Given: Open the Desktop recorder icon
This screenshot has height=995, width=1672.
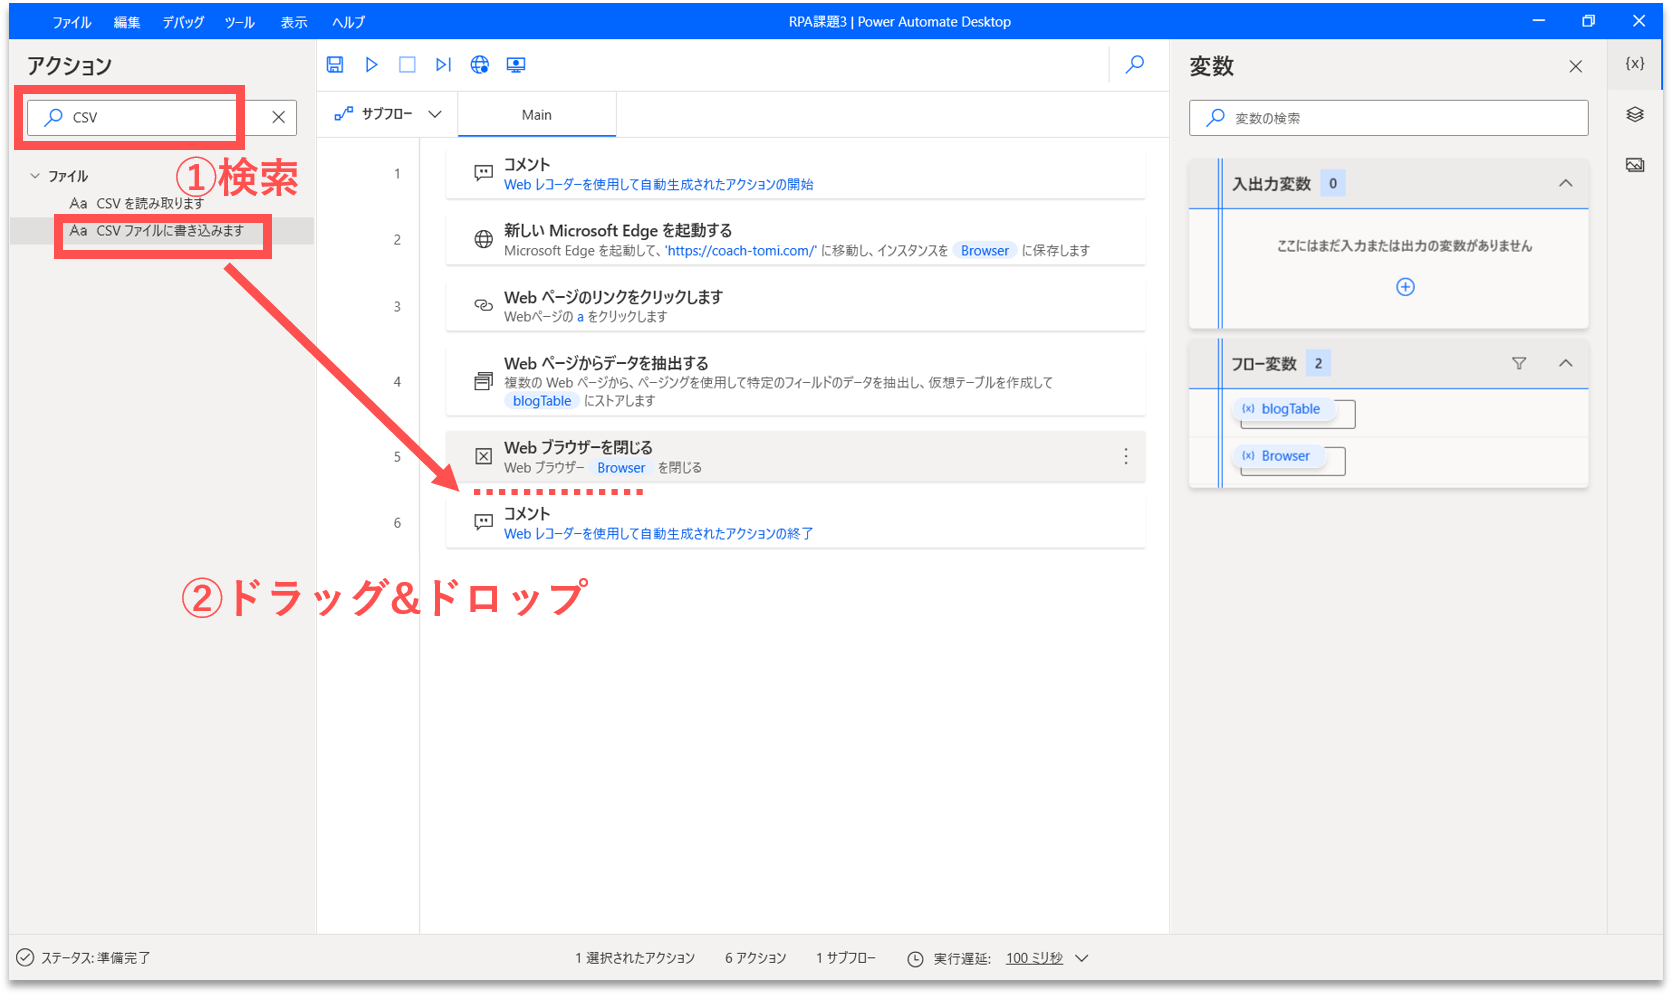Looking at the screenshot, I should click(x=516, y=65).
